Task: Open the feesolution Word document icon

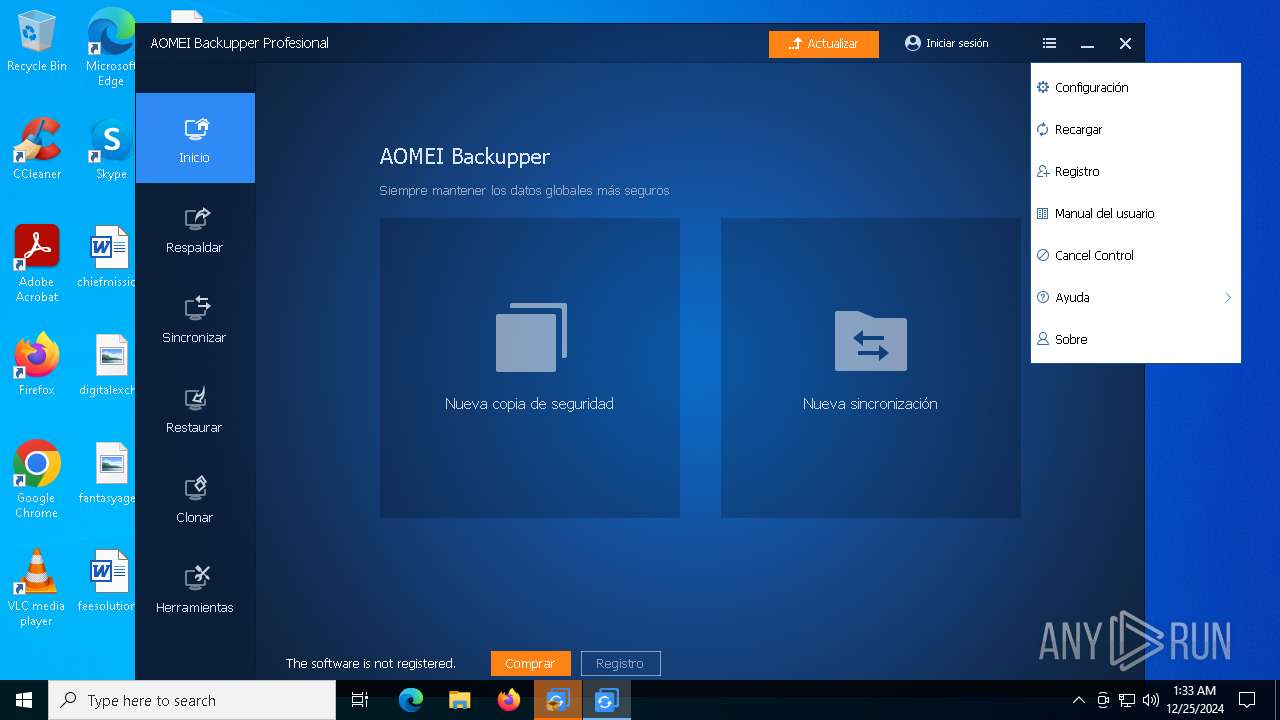Action: pos(108,581)
